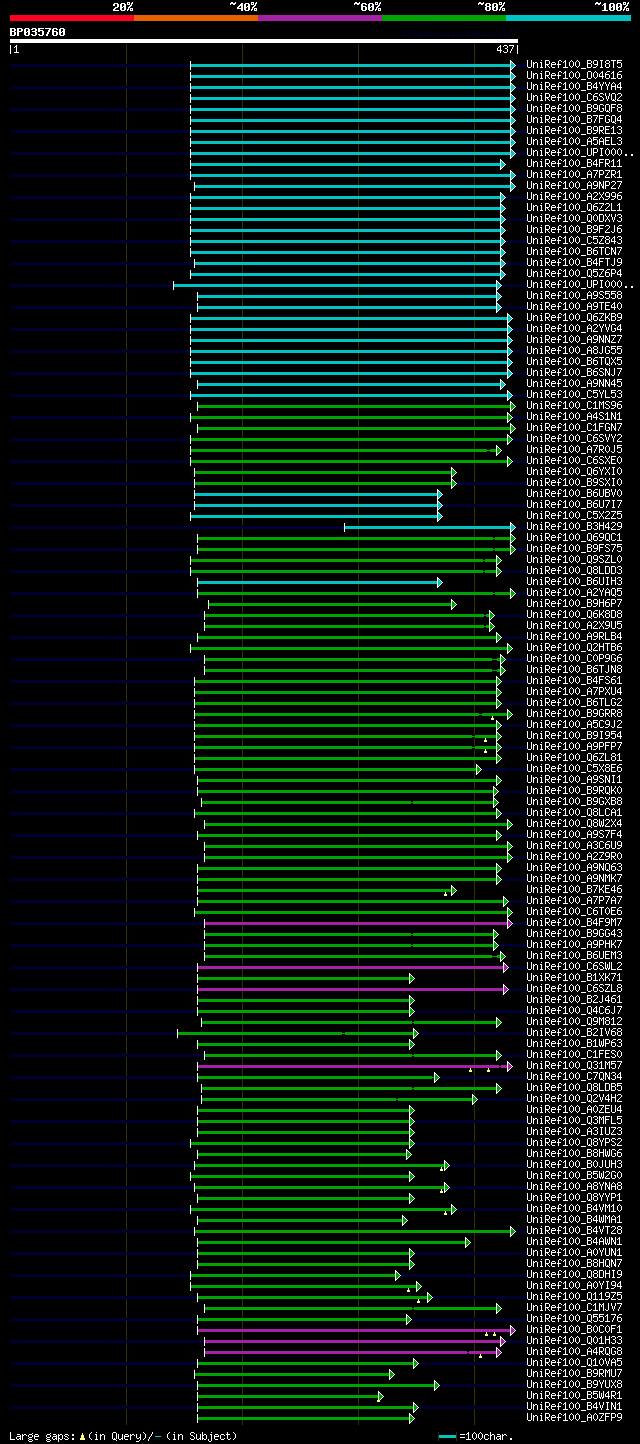Select label UniRef100_B4FS61
This screenshot has height=1444, width=640.
pyautogui.click(x=574, y=680)
